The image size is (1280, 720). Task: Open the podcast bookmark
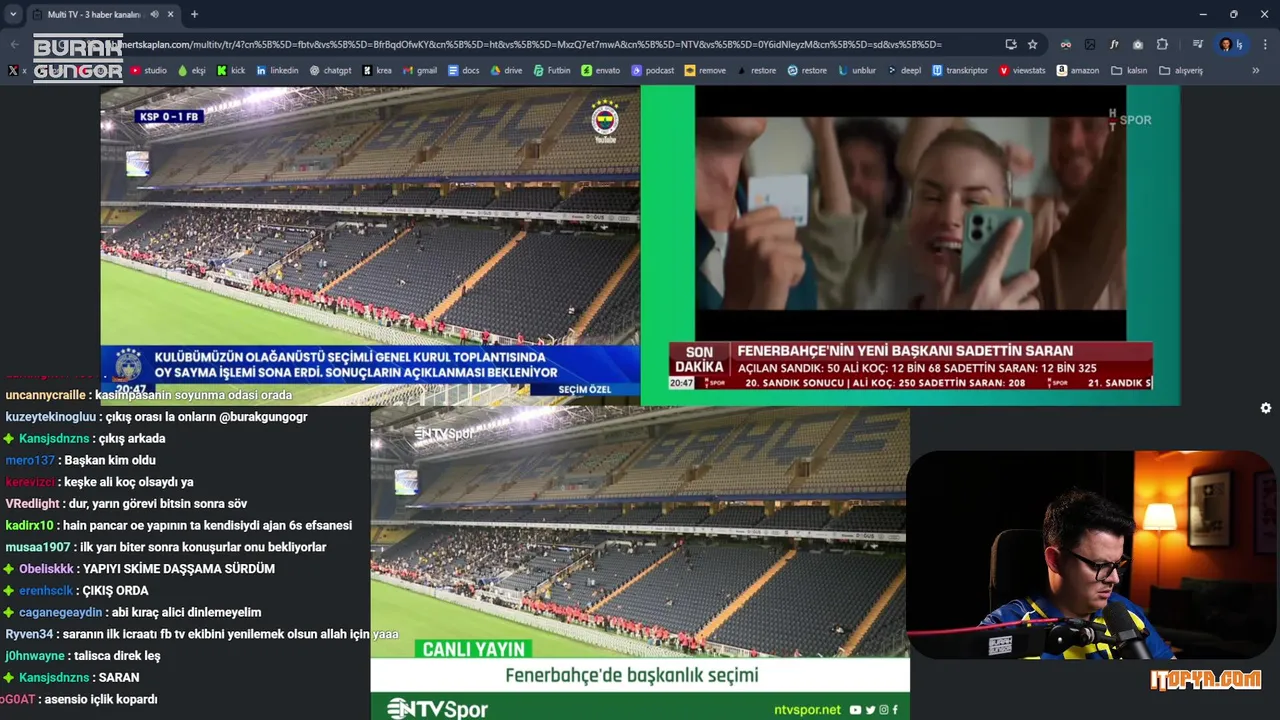point(652,71)
